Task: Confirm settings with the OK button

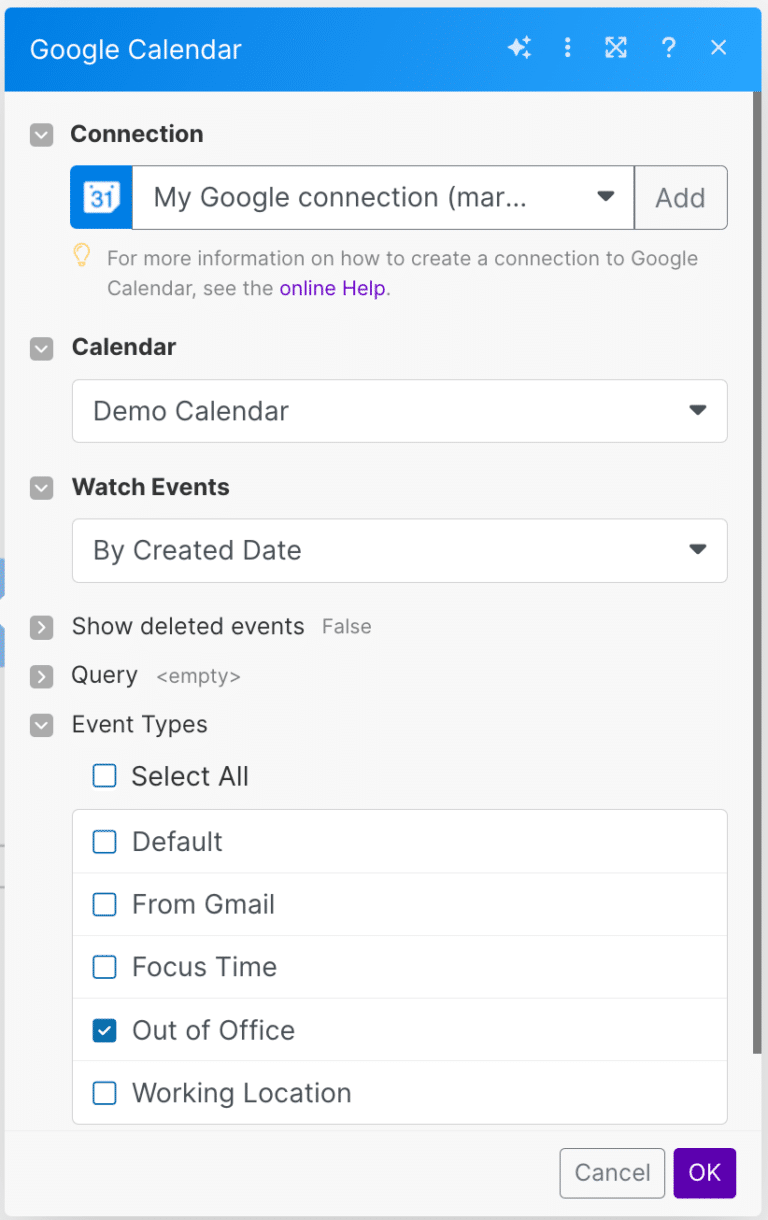Action: 705,1173
